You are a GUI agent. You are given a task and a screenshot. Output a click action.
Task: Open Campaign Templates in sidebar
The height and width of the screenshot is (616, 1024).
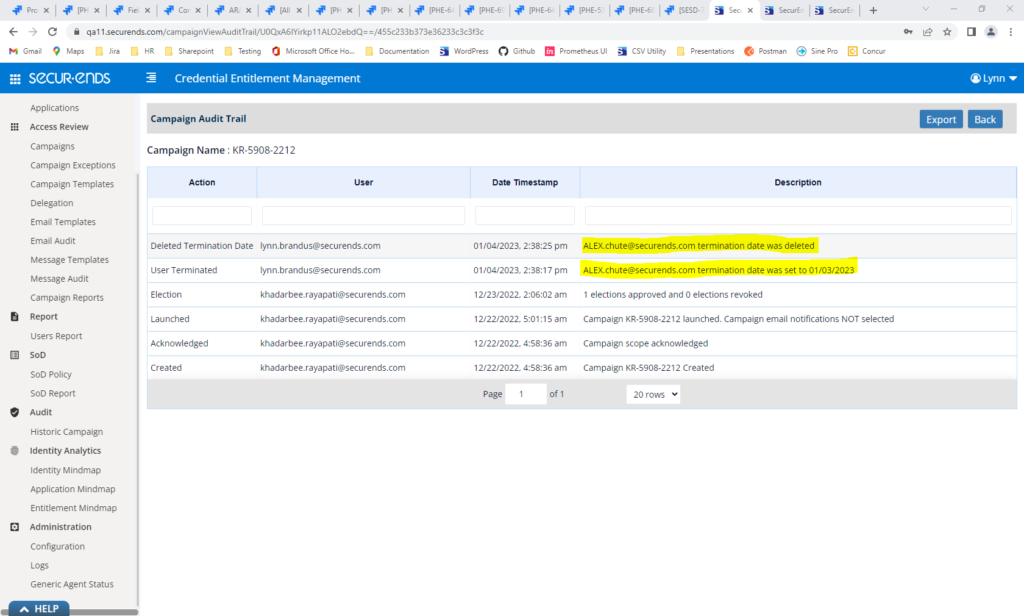[72, 184]
